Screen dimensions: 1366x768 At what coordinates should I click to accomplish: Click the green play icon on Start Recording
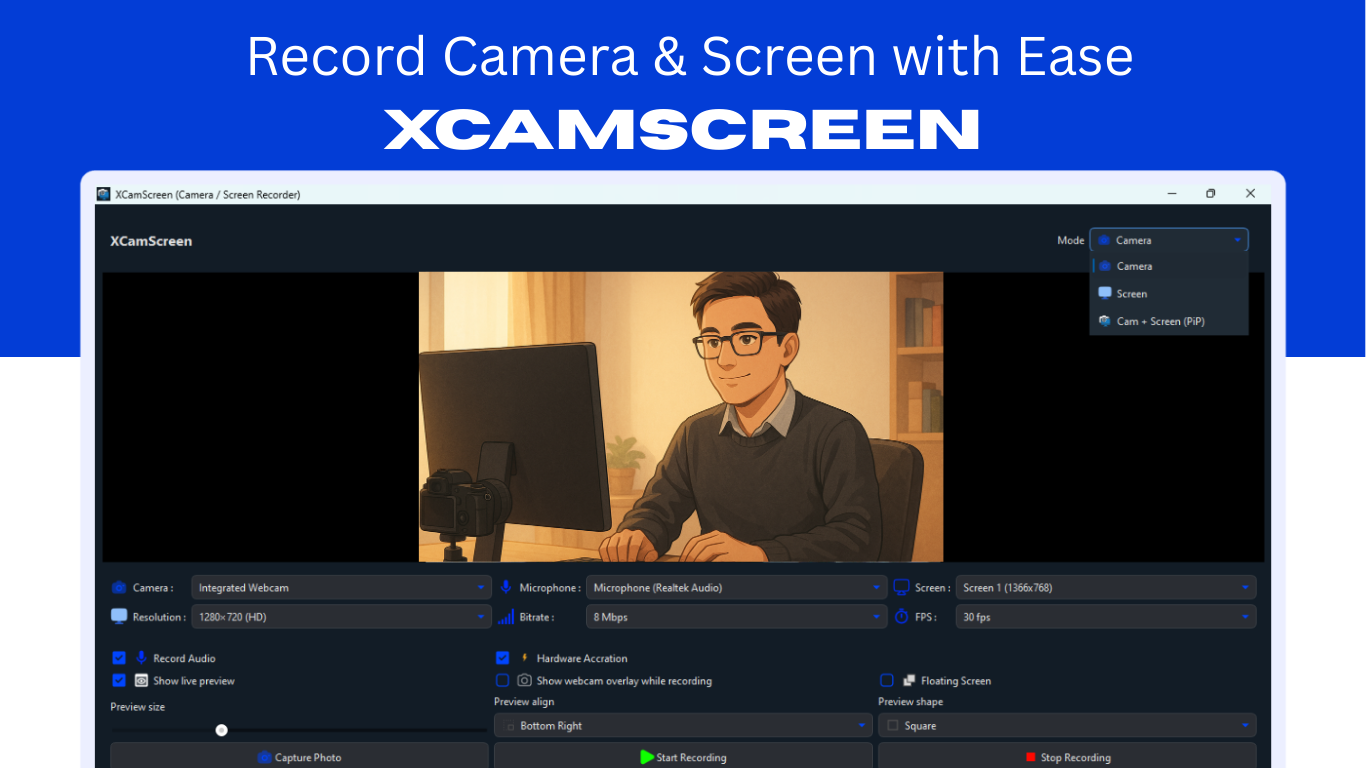pos(647,757)
